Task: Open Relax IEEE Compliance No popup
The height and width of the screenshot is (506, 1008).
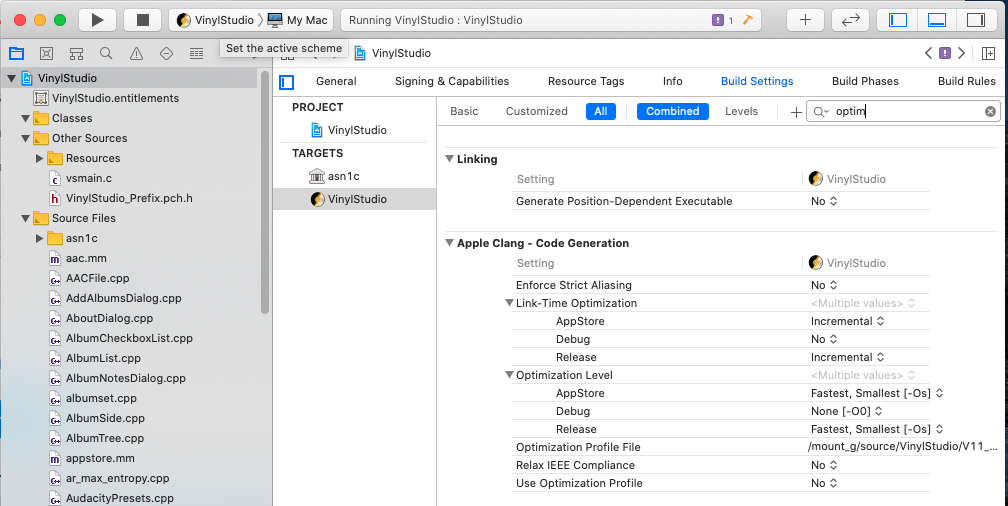Action: [824, 465]
